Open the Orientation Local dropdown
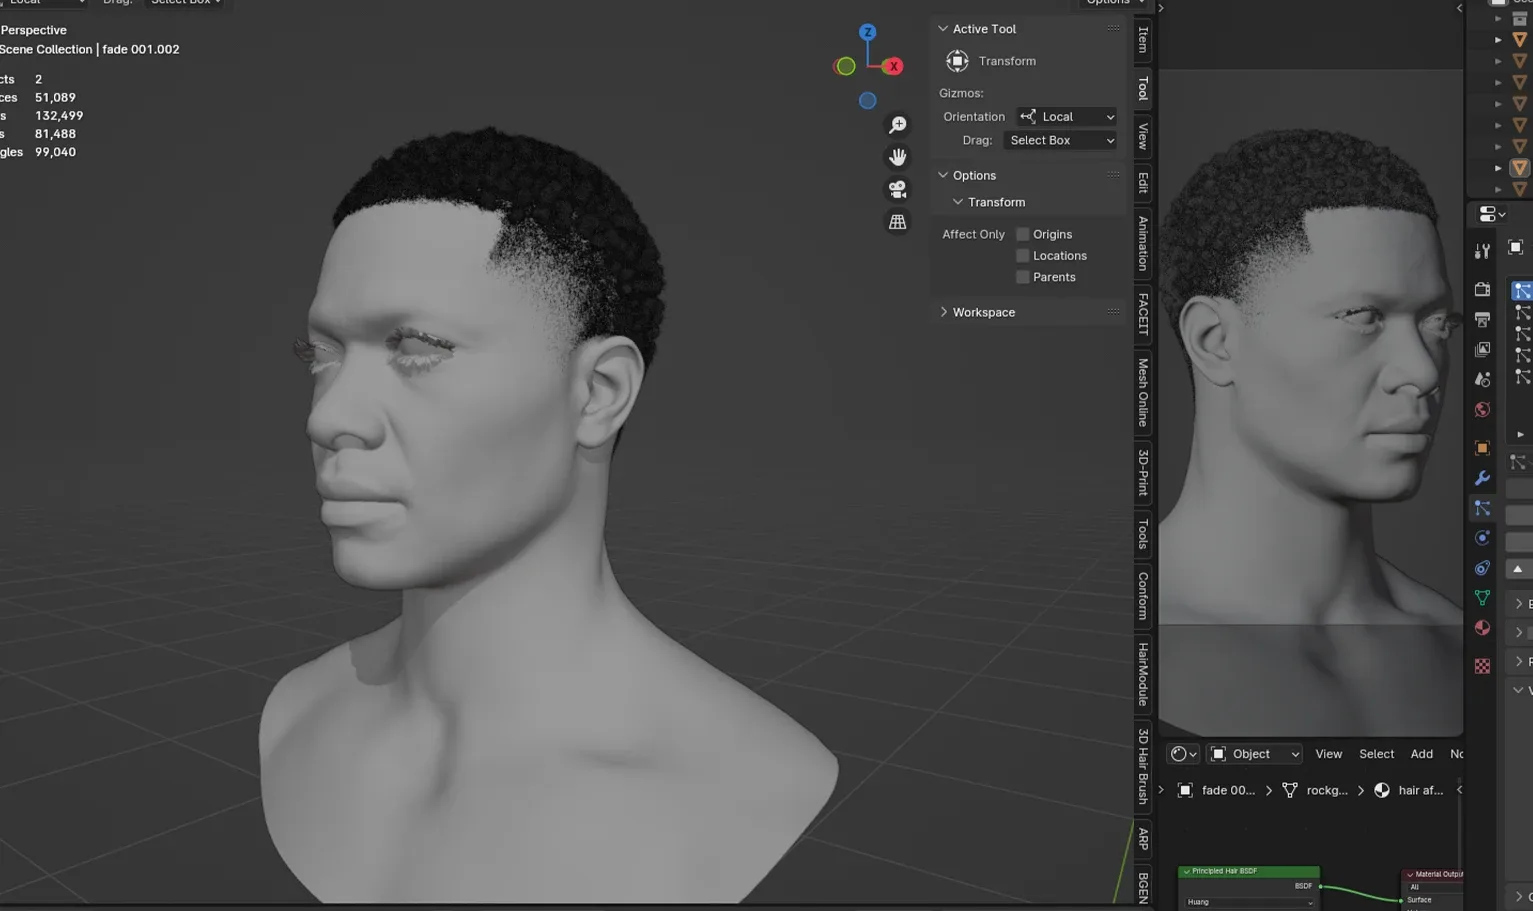Viewport: 1533px width, 911px height. point(1066,117)
